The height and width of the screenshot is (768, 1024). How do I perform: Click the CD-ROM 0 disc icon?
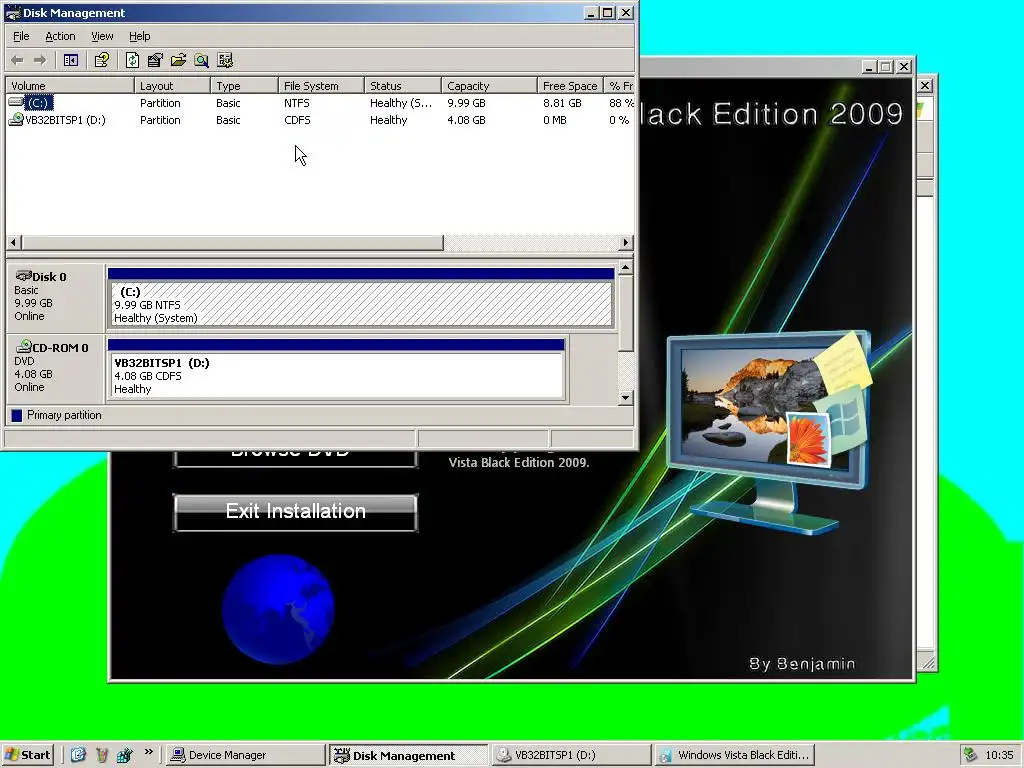[x=24, y=346]
